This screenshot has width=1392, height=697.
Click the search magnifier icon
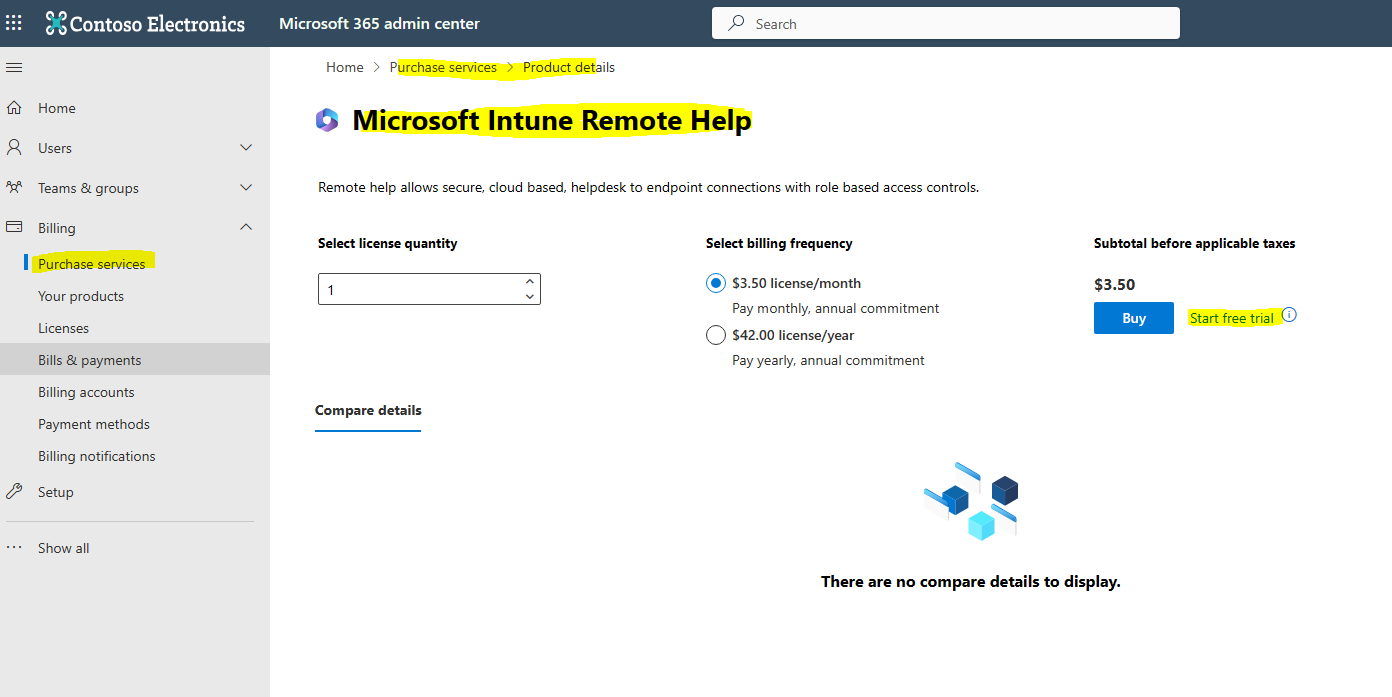tap(737, 23)
